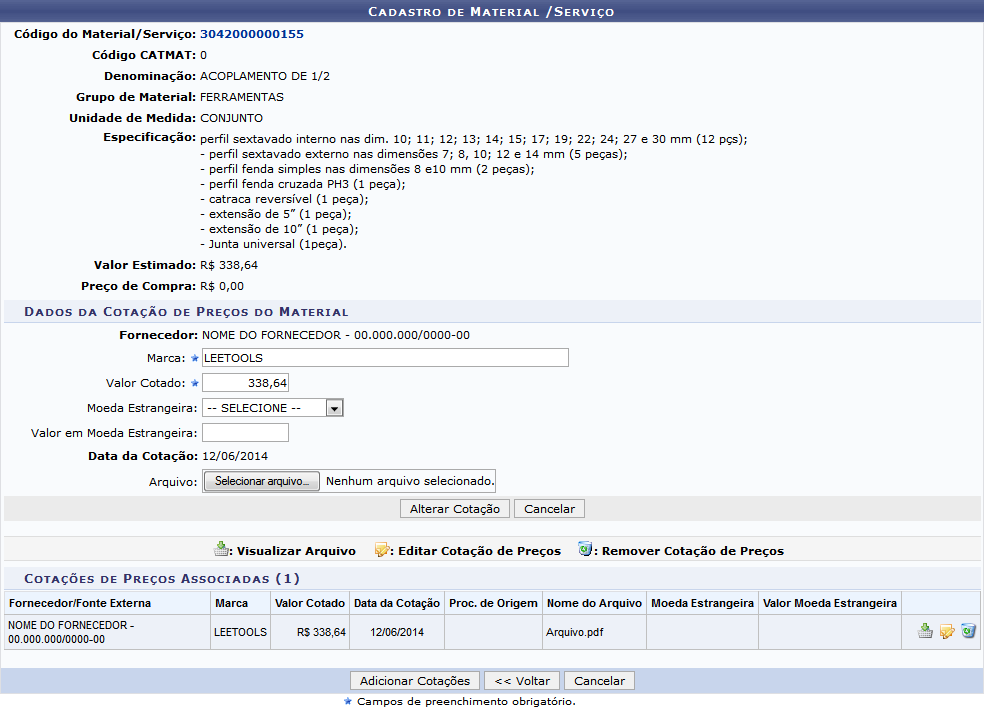This screenshot has width=984, height=714.
Task: Click the legend icon beside 'Remover Cotação de Preços'
Action: pos(585,550)
